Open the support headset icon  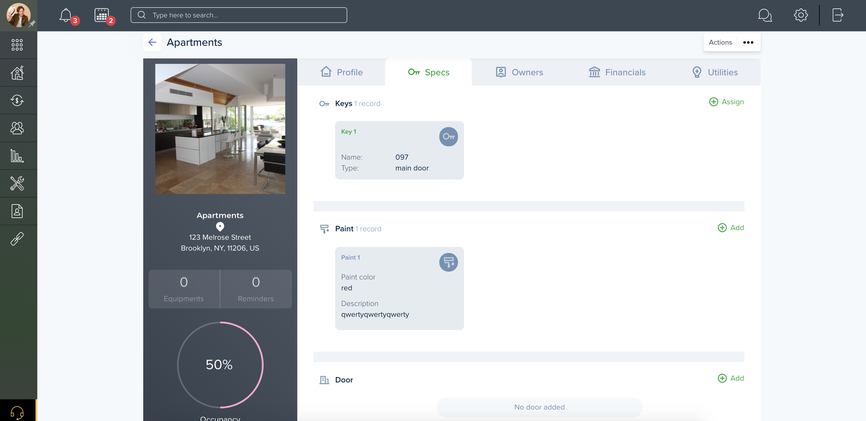point(18,412)
